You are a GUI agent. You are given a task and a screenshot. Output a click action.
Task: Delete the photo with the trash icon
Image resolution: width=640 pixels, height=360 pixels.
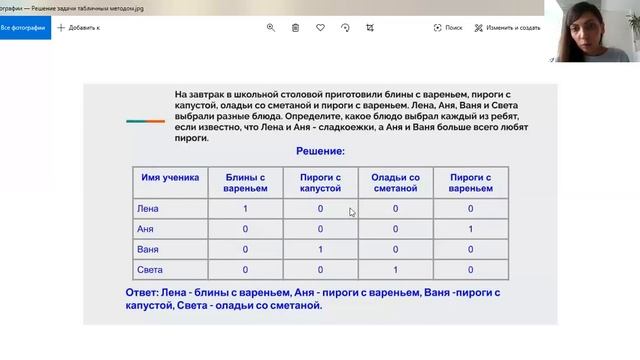(x=296, y=28)
